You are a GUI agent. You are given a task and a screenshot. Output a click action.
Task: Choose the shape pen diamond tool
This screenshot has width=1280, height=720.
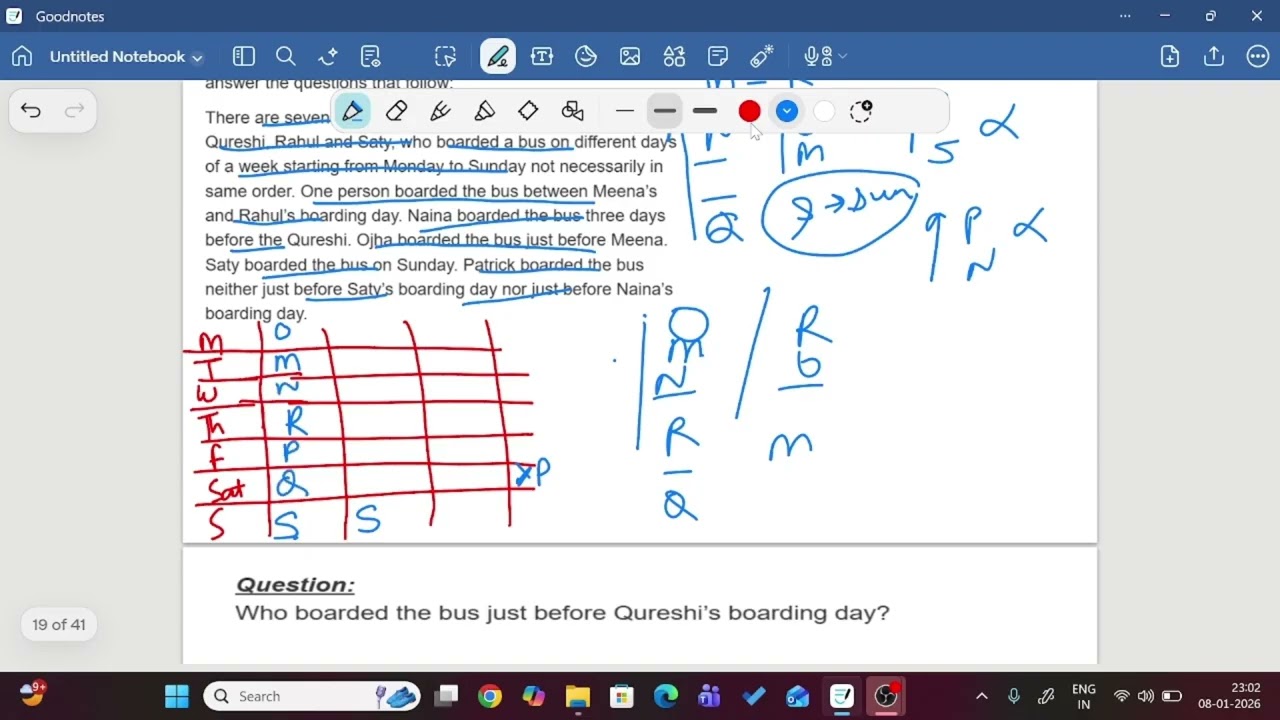[528, 111]
